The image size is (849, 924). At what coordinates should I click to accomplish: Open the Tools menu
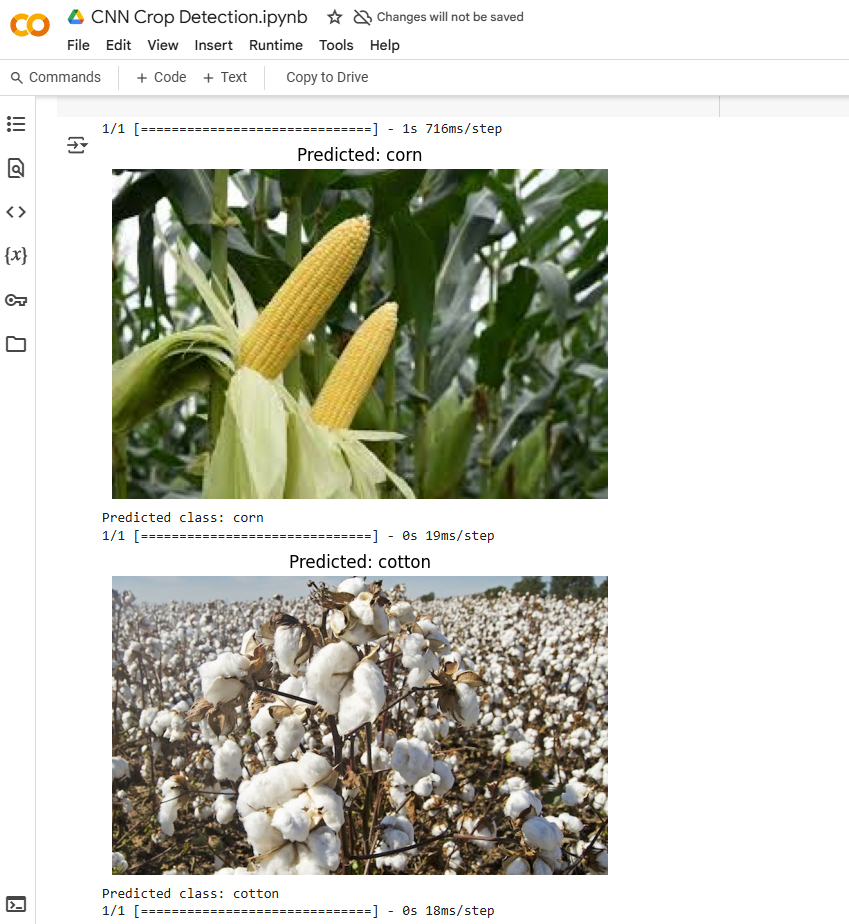(x=336, y=45)
